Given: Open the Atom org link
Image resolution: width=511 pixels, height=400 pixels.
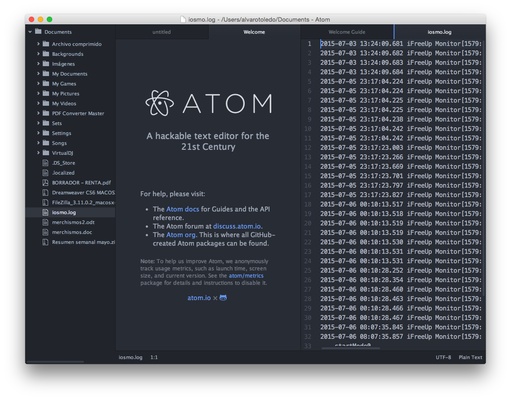Looking at the screenshot, I should pyautogui.click(x=181, y=235).
